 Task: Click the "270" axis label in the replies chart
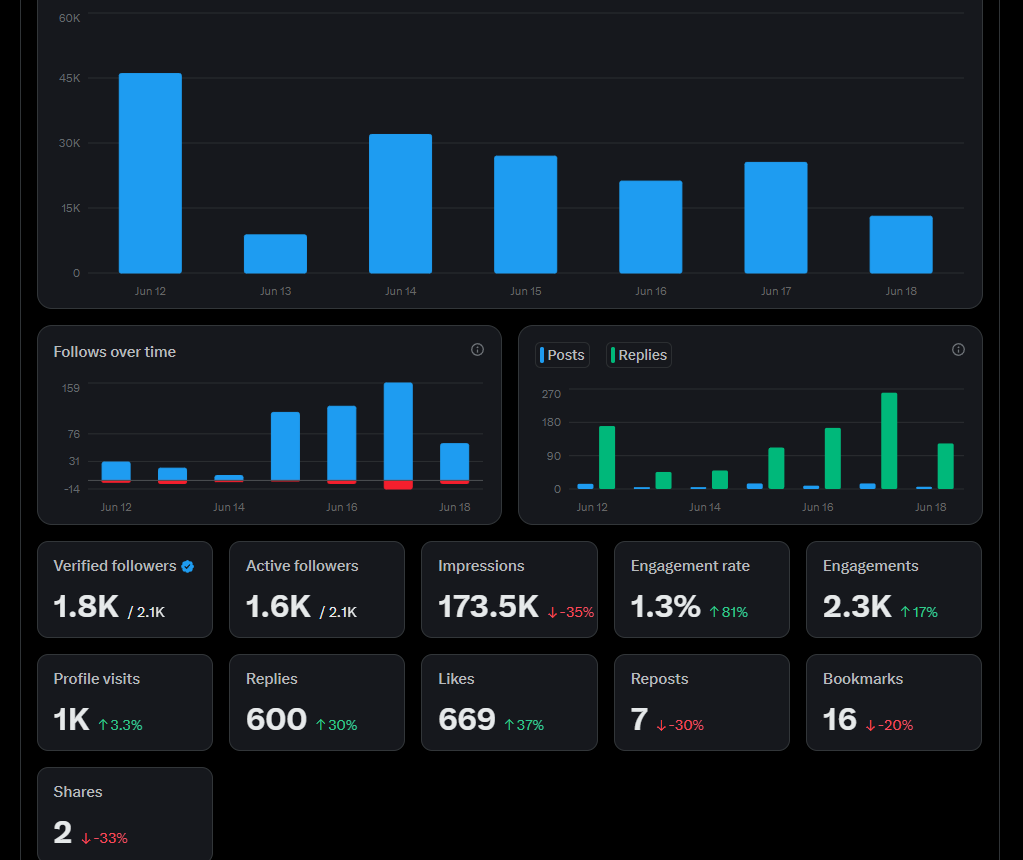tap(551, 394)
